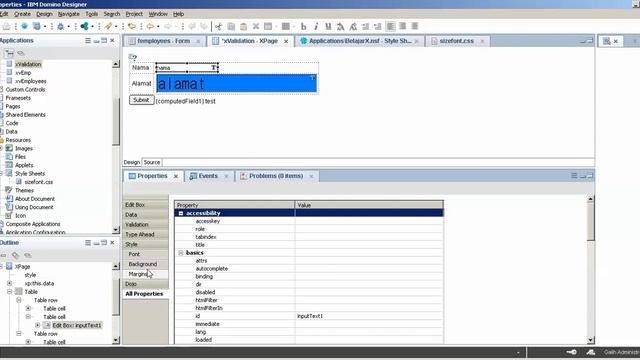The width and height of the screenshot is (640, 360).
Task: Click the Edit Box icon in Outline tree
Action: pyautogui.click(x=47, y=325)
